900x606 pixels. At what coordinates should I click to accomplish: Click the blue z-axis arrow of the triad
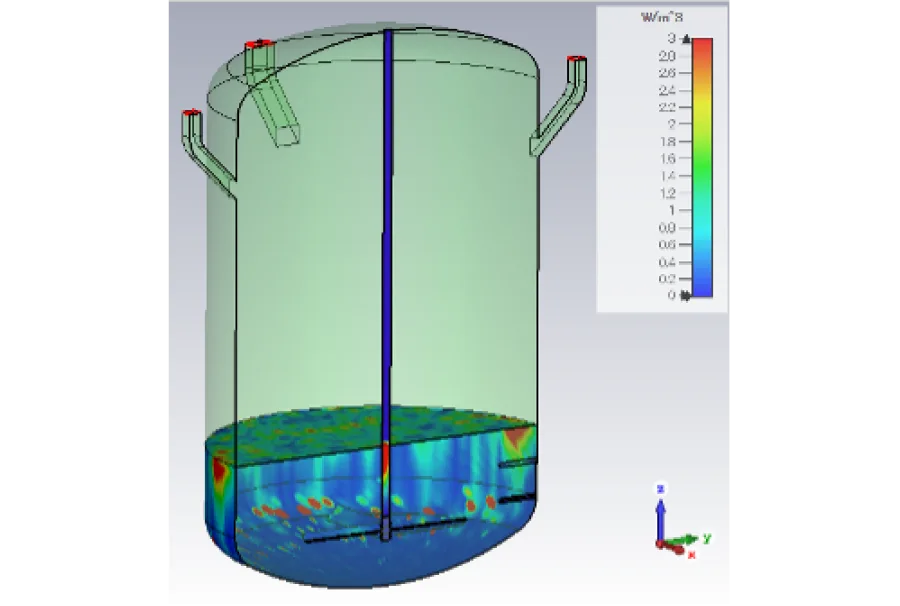[661, 519]
